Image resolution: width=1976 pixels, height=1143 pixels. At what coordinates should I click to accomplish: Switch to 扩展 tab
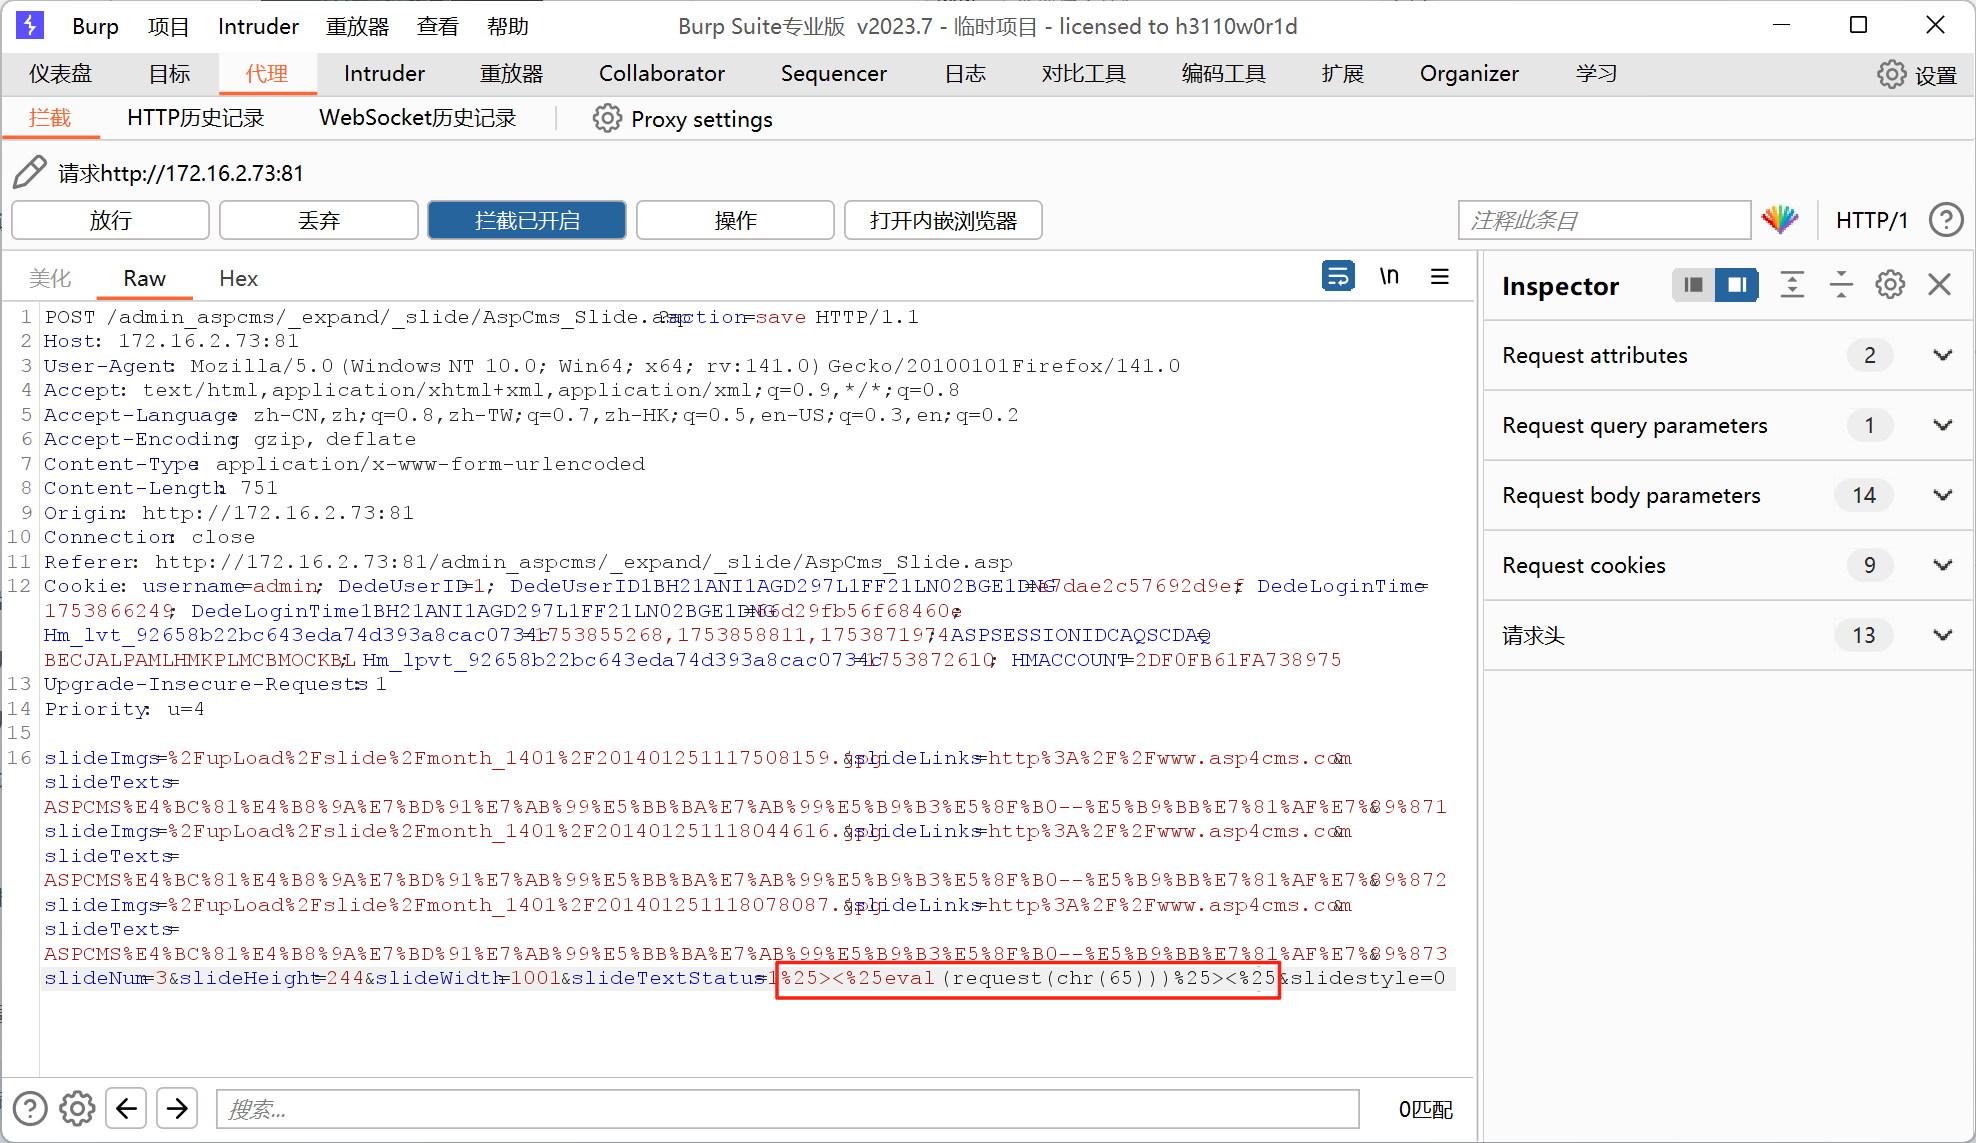point(1342,74)
